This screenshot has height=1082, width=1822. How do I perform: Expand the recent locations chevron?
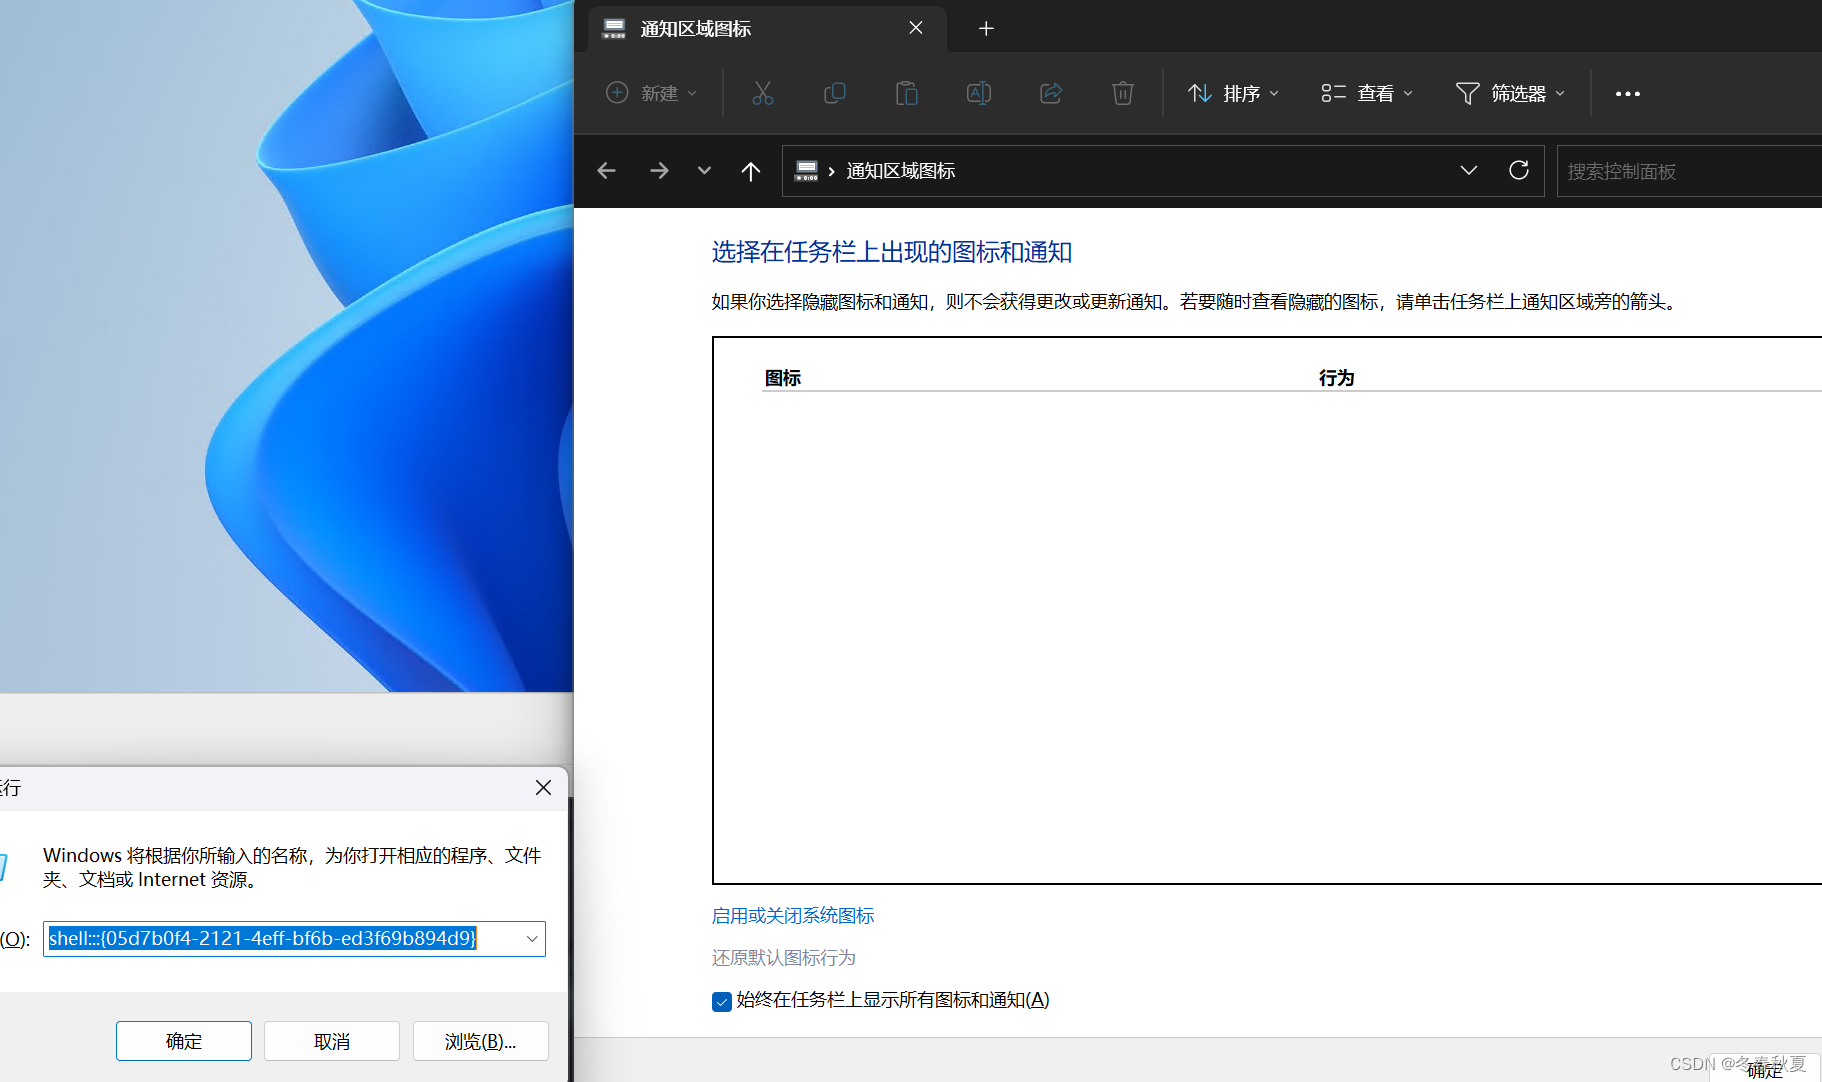(704, 171)
